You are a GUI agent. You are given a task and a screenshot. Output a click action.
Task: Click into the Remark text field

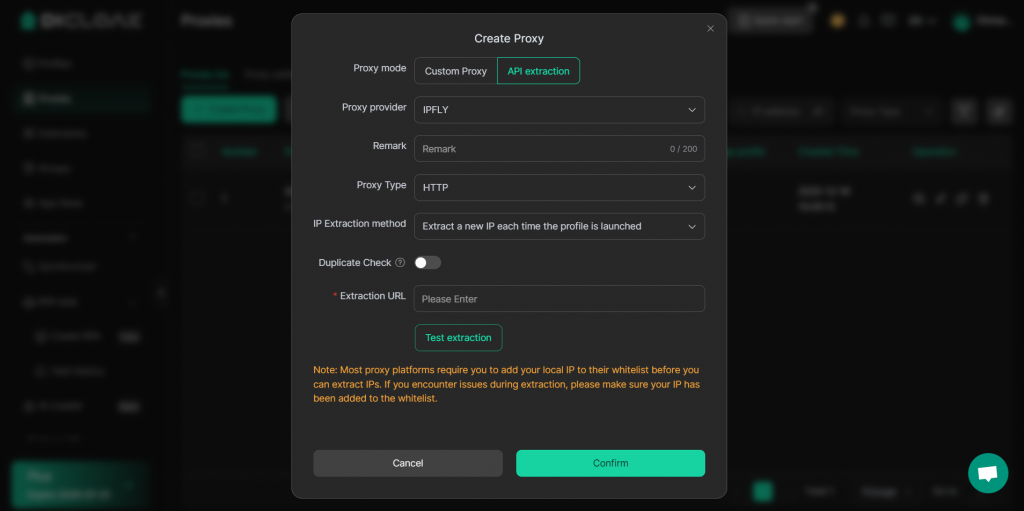coord(540,149)
